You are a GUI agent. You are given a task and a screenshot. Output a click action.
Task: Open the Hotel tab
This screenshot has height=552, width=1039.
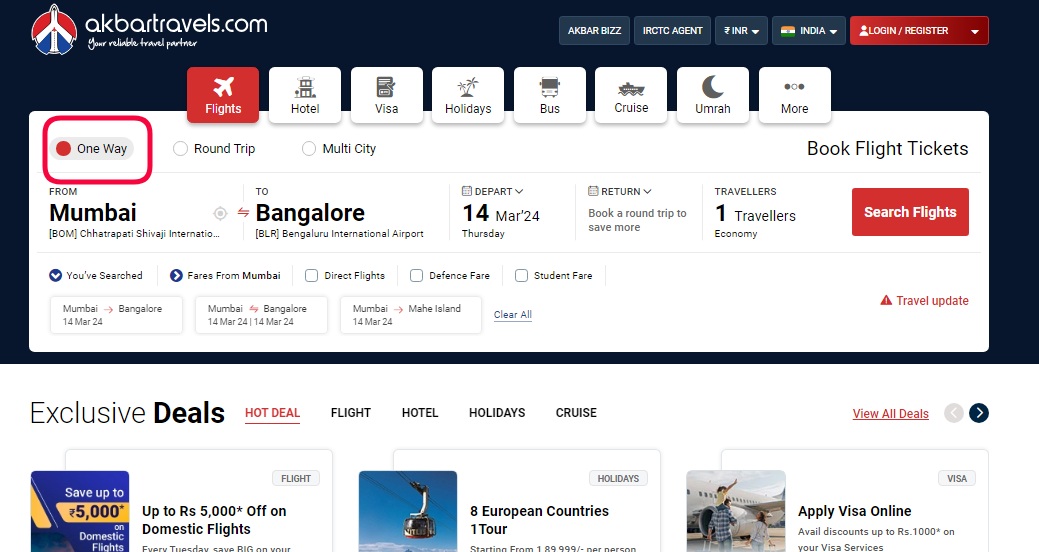(x=305, y=95)
